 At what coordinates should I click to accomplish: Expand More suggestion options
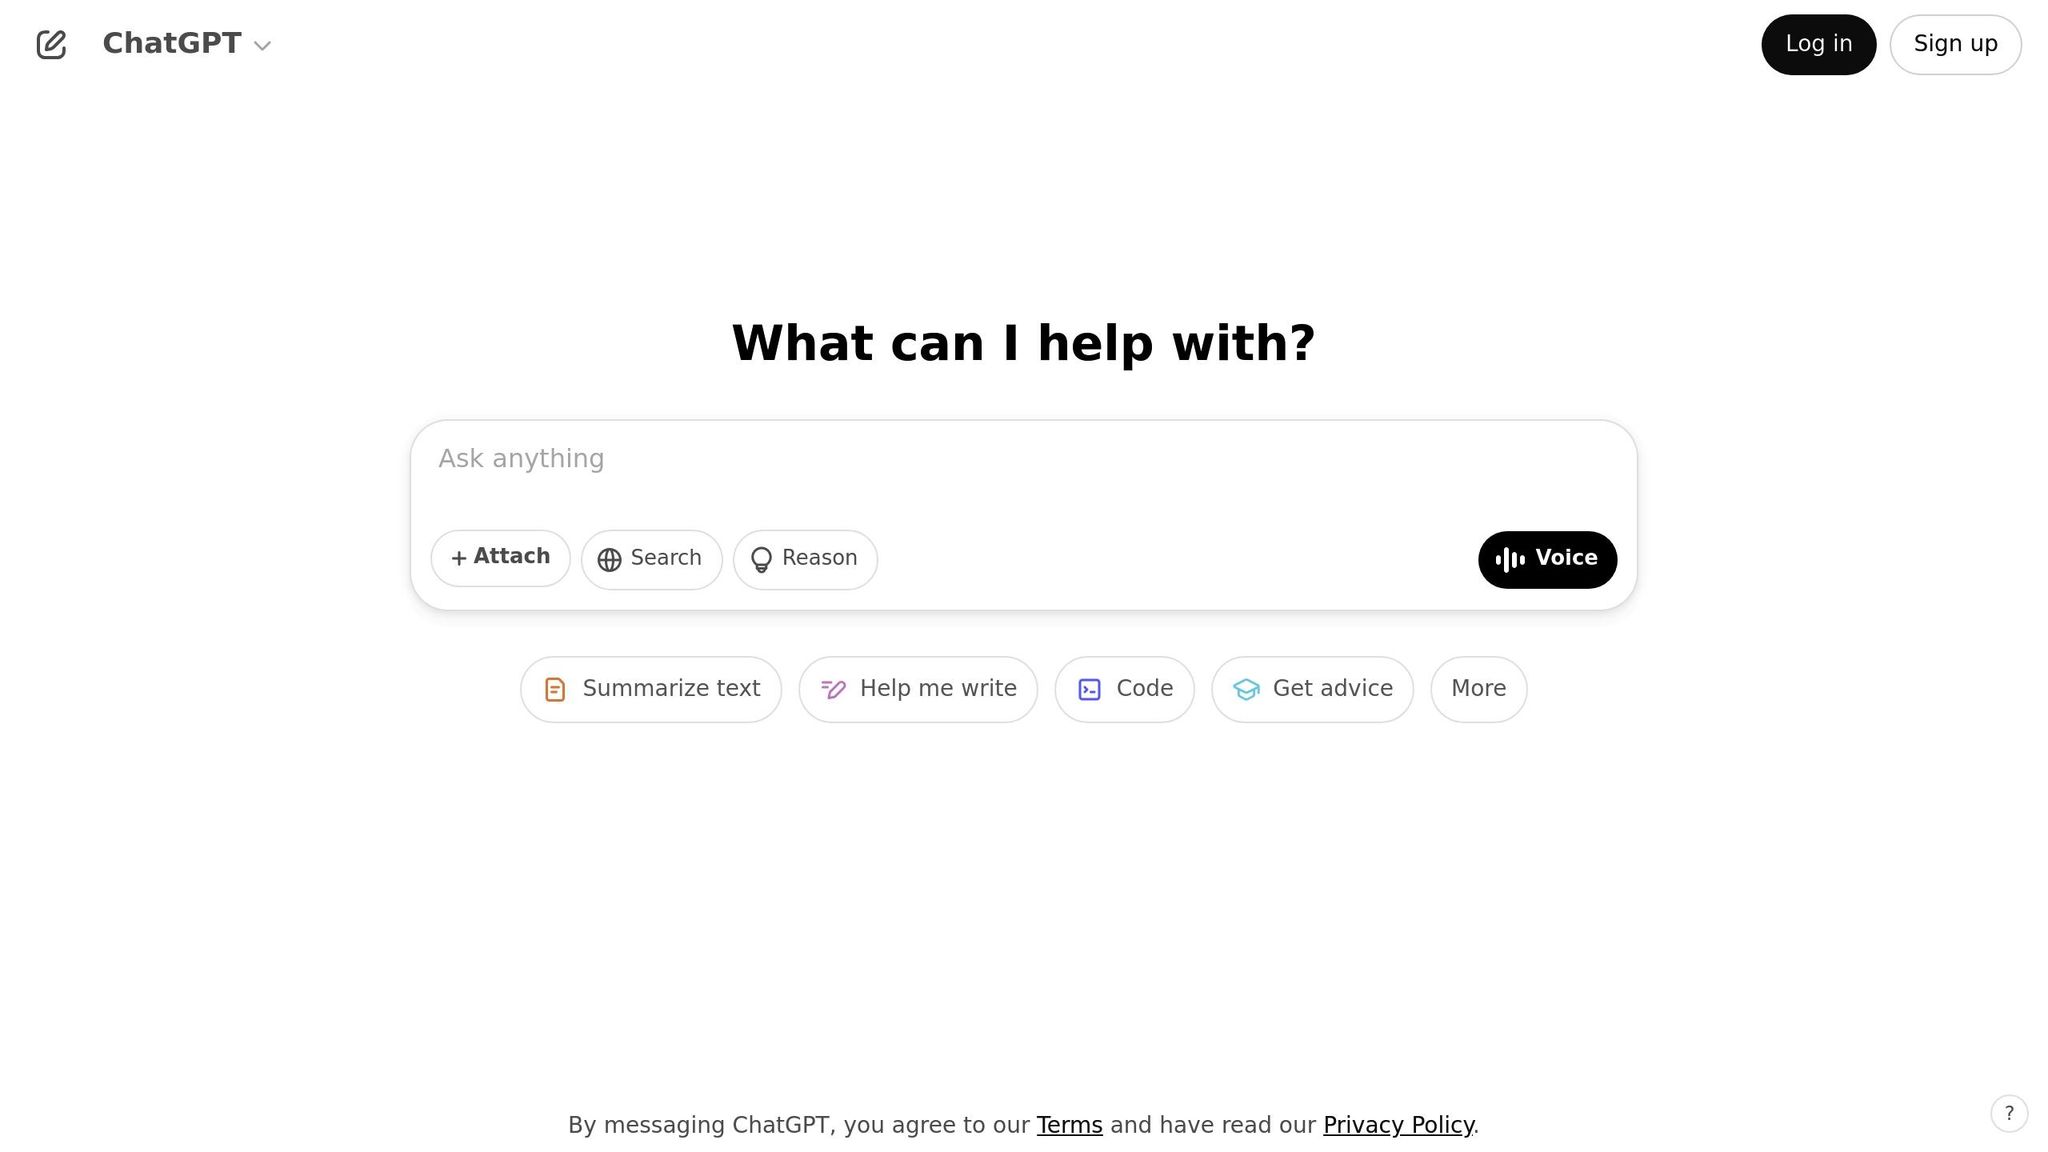(1478, 689)
